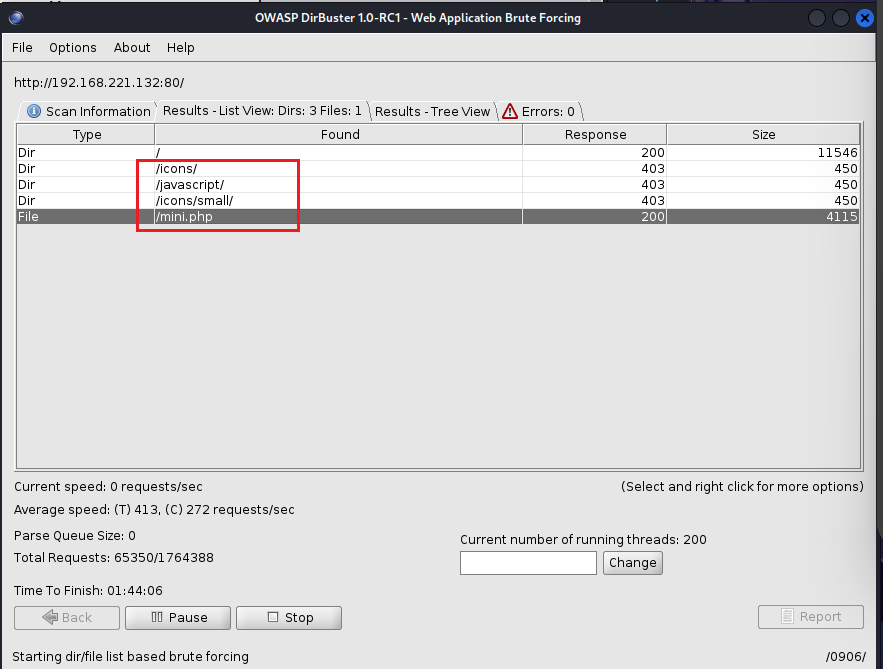Viewport: 883px width, 669px height.
Task: Click the size value 11546
Action: [x=837, y=153]
